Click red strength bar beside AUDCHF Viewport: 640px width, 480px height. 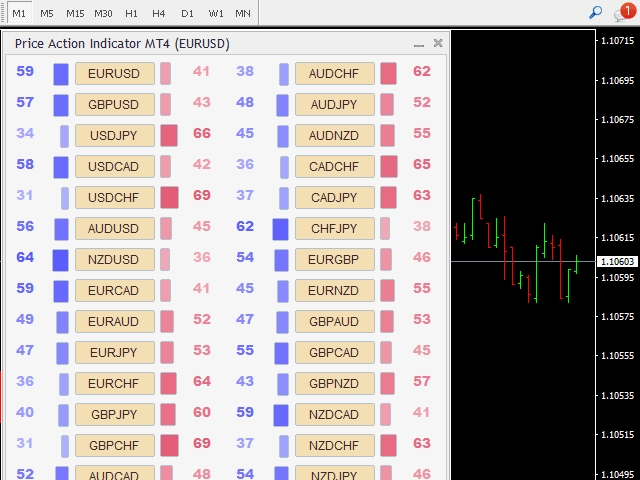(x=388, y=74)
